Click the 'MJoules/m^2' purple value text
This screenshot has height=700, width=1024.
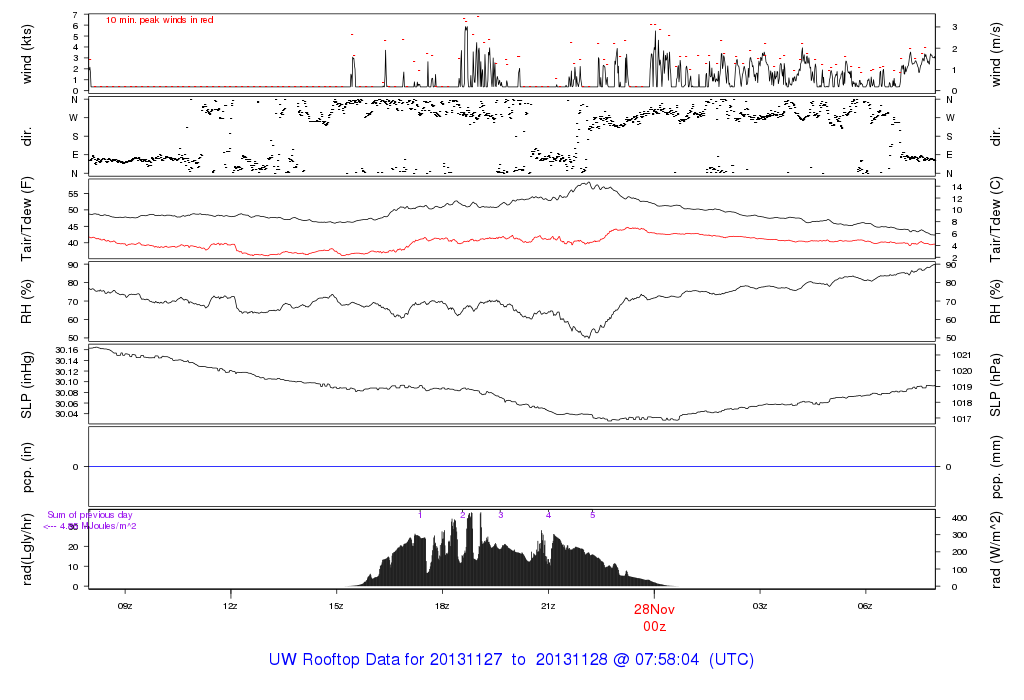tap(108, 526)
